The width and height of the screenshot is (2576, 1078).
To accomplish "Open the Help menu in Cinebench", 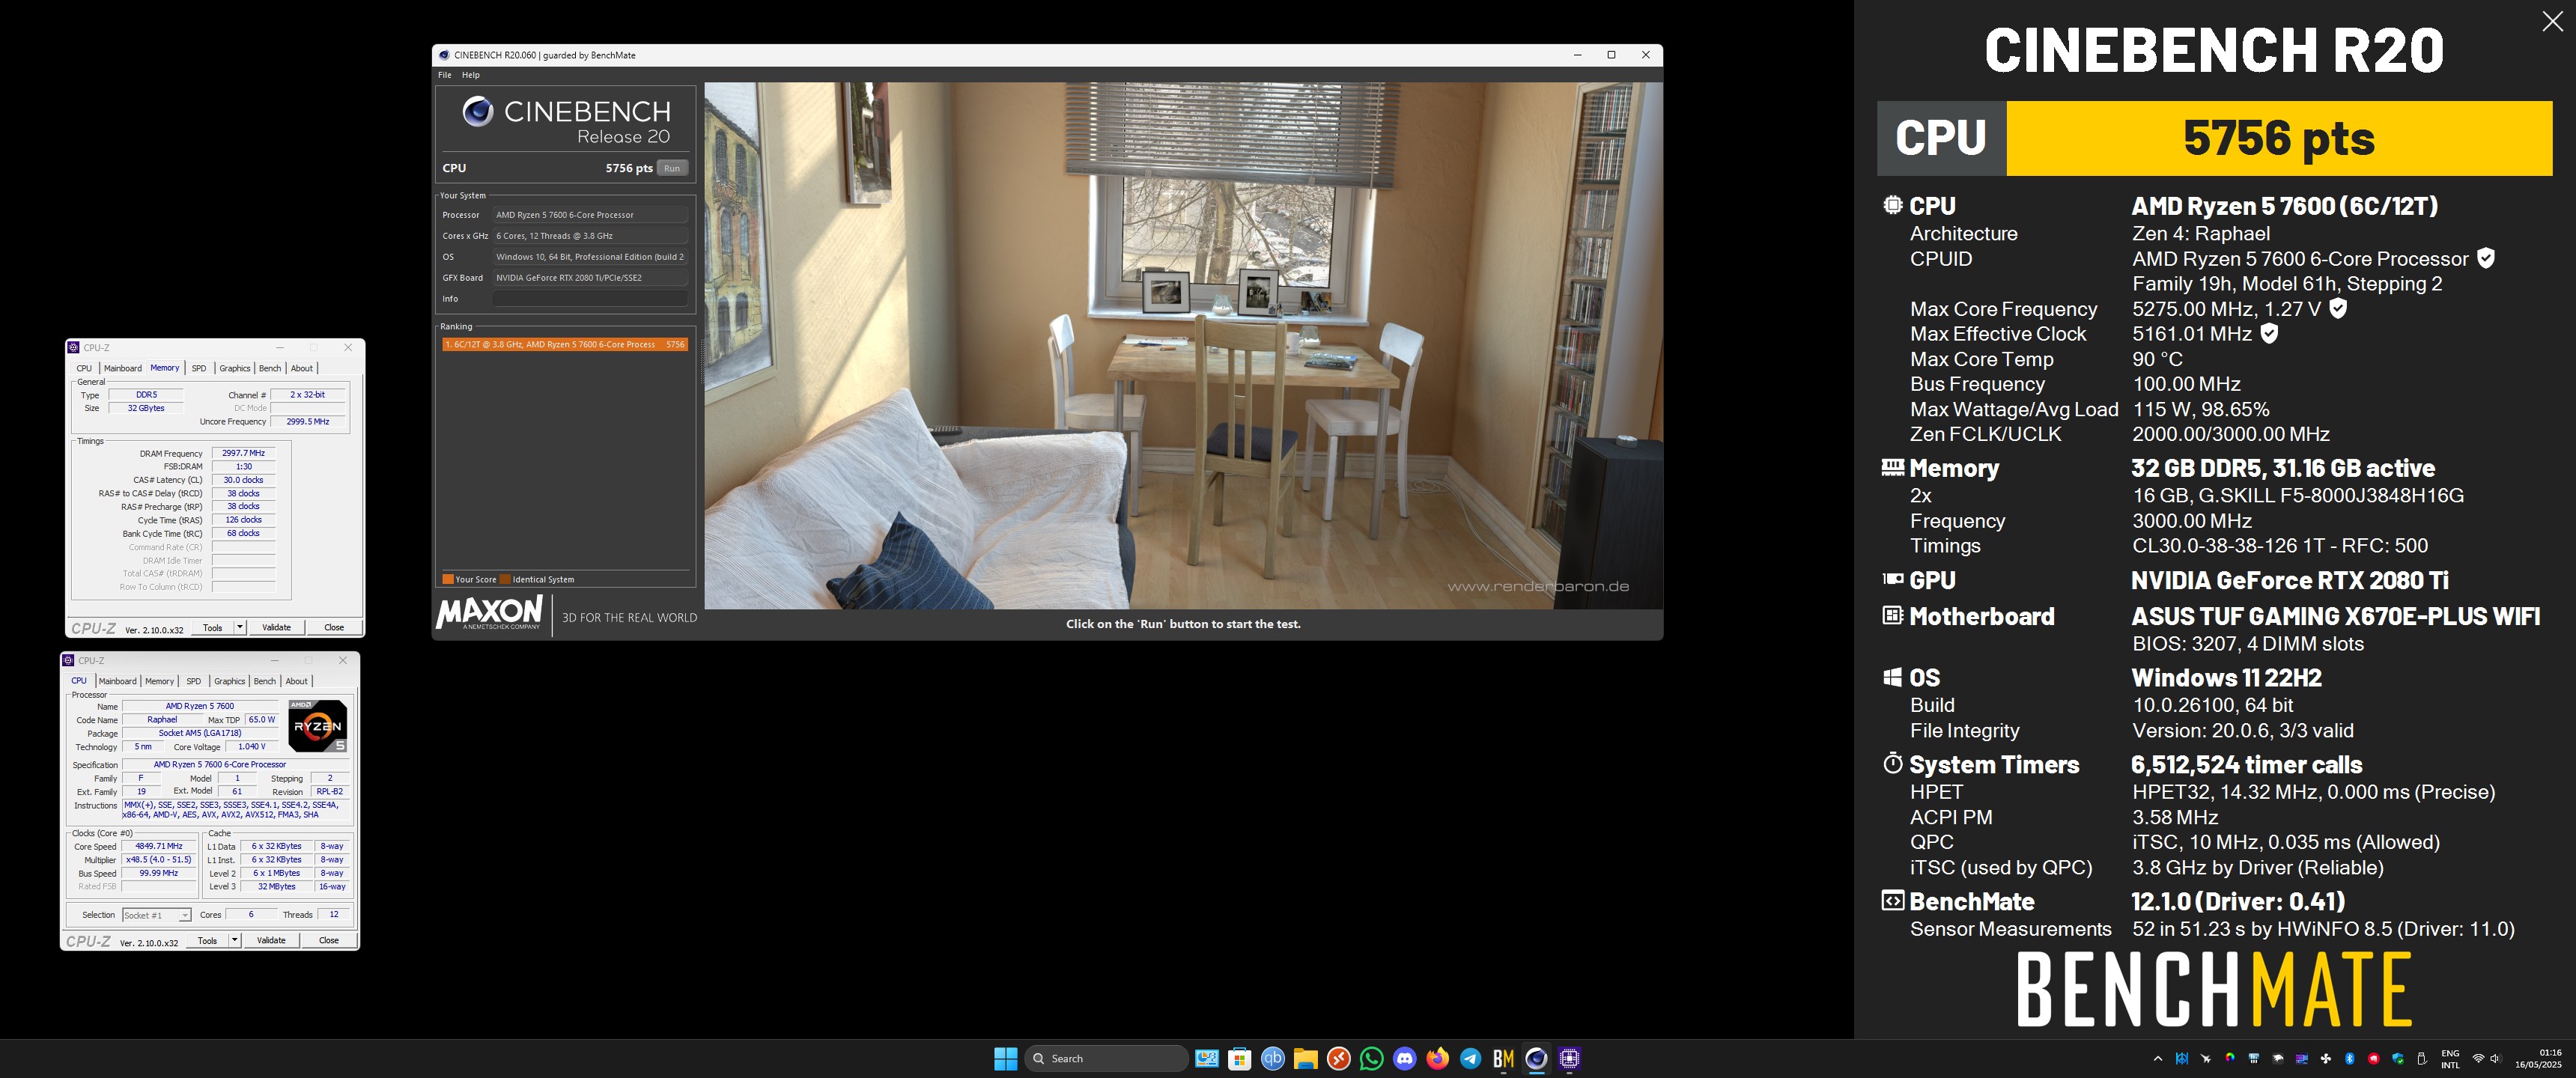I will [x=471, y=75].
